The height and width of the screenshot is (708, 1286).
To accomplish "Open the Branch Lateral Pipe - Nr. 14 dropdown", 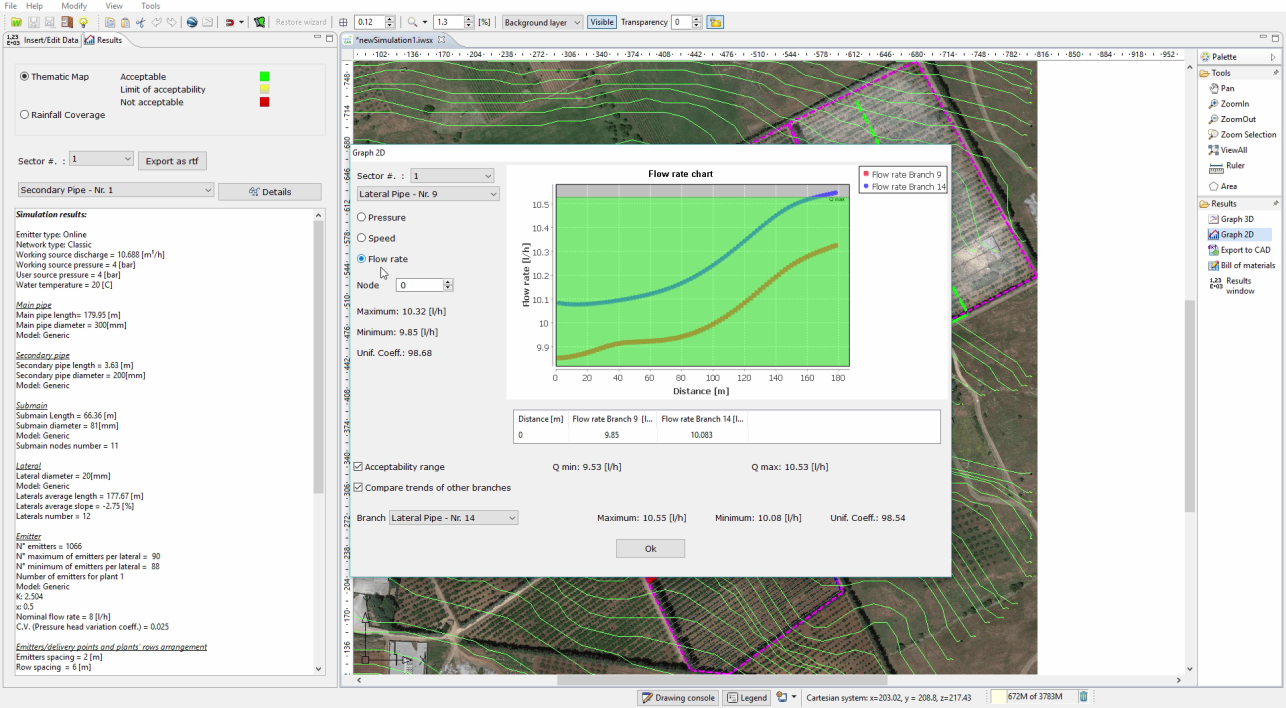I will click(453, 518).
